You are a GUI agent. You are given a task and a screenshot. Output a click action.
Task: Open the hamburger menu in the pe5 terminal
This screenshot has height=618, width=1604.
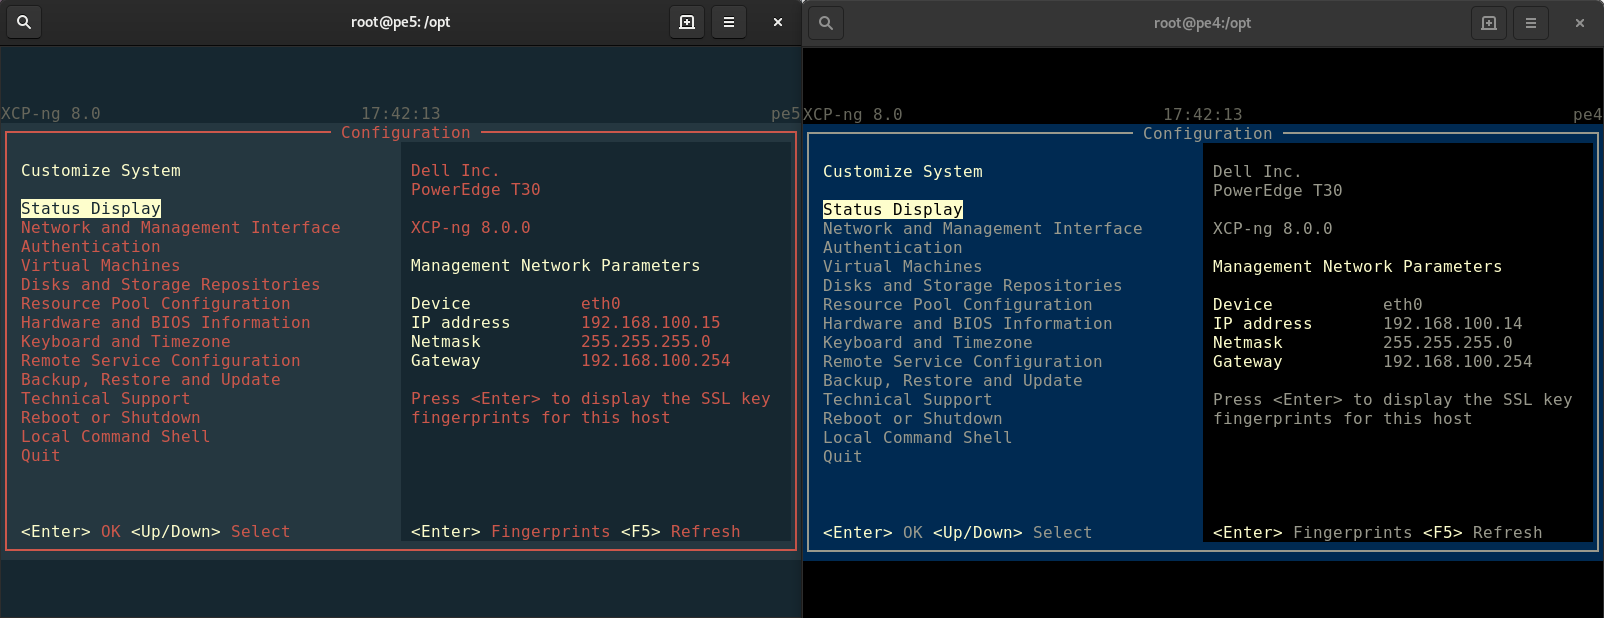(729, 22)
